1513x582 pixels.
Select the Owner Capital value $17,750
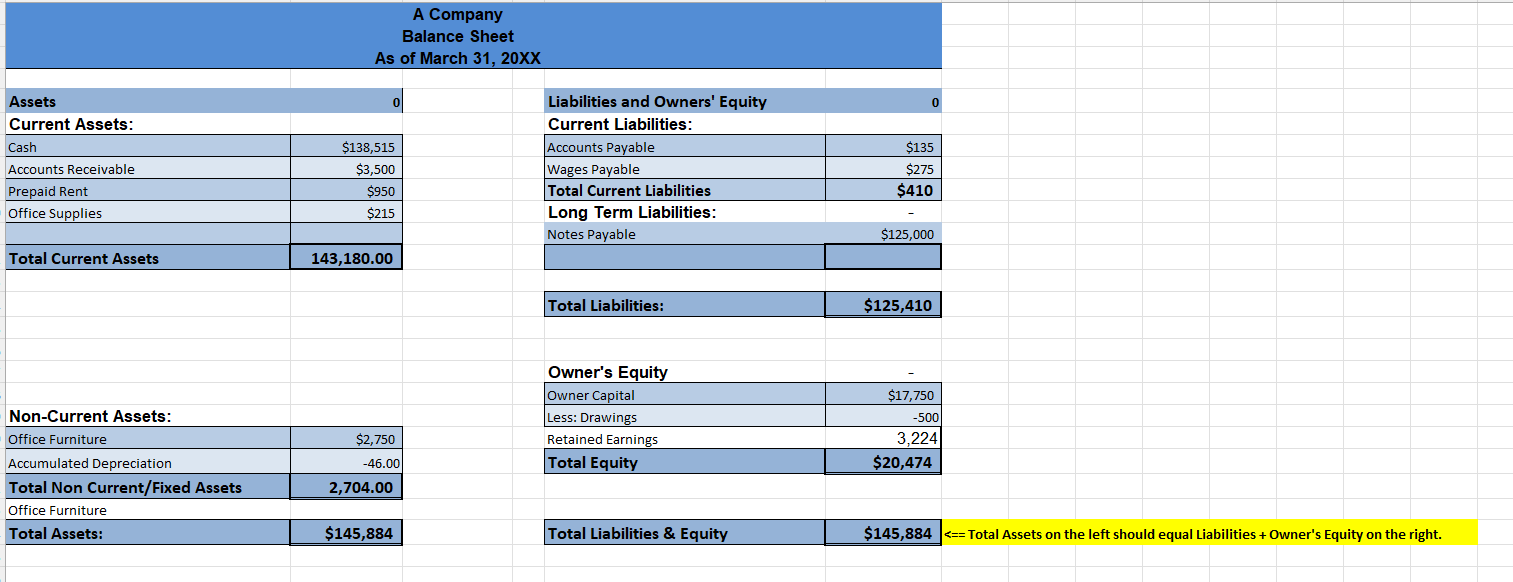[x=882, y=393]
